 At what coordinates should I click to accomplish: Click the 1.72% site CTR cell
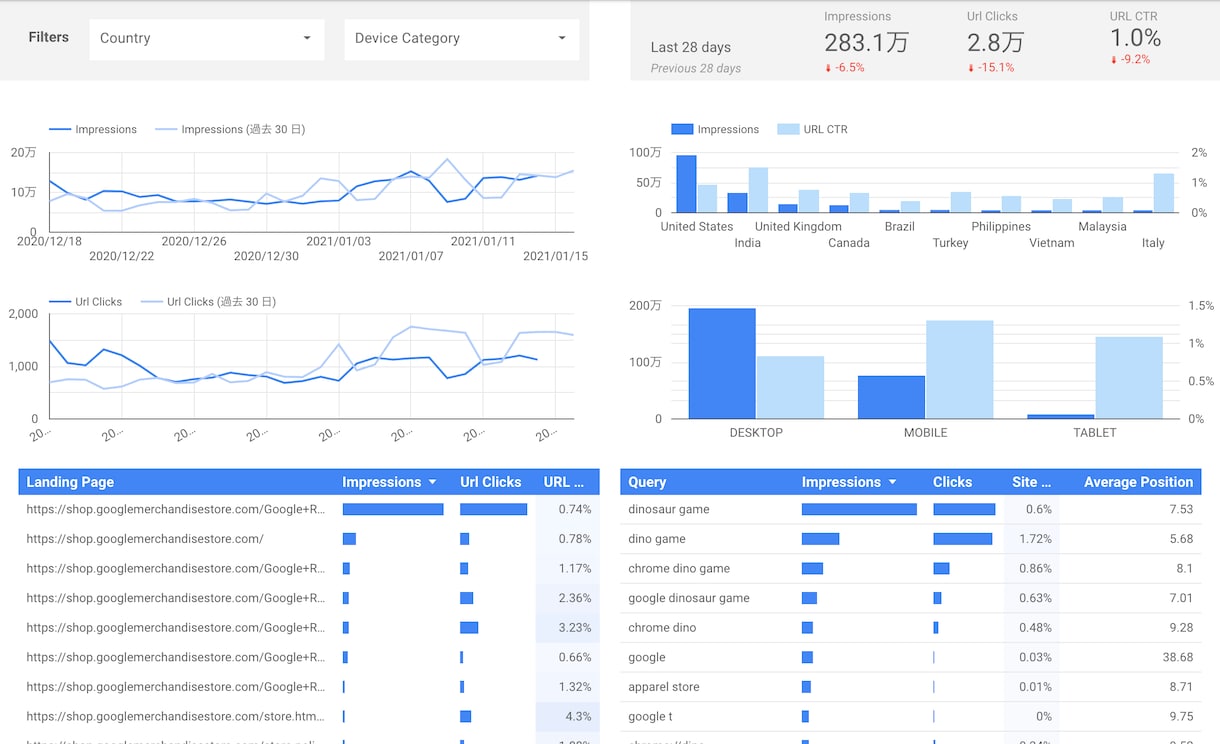point(1035,539)
